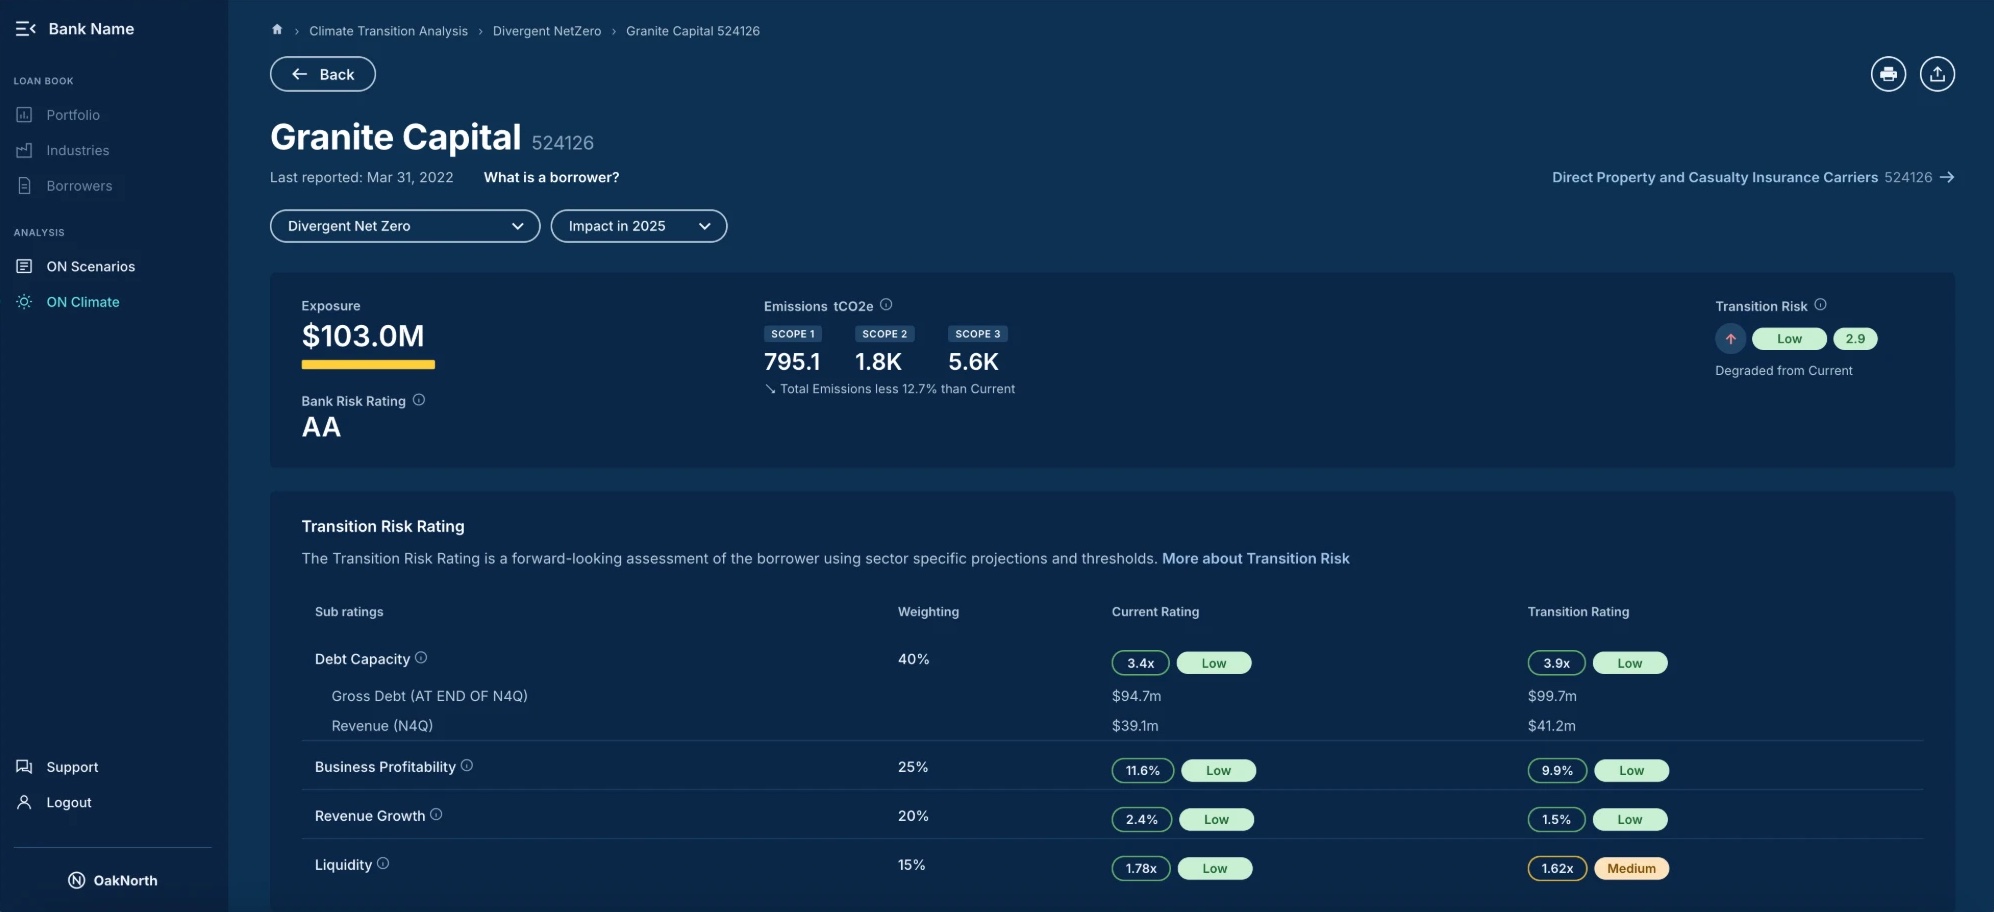Click the Scope 1 value 795.1
Viewport: 1994px width, 912px height.
(x=792, y=362)
